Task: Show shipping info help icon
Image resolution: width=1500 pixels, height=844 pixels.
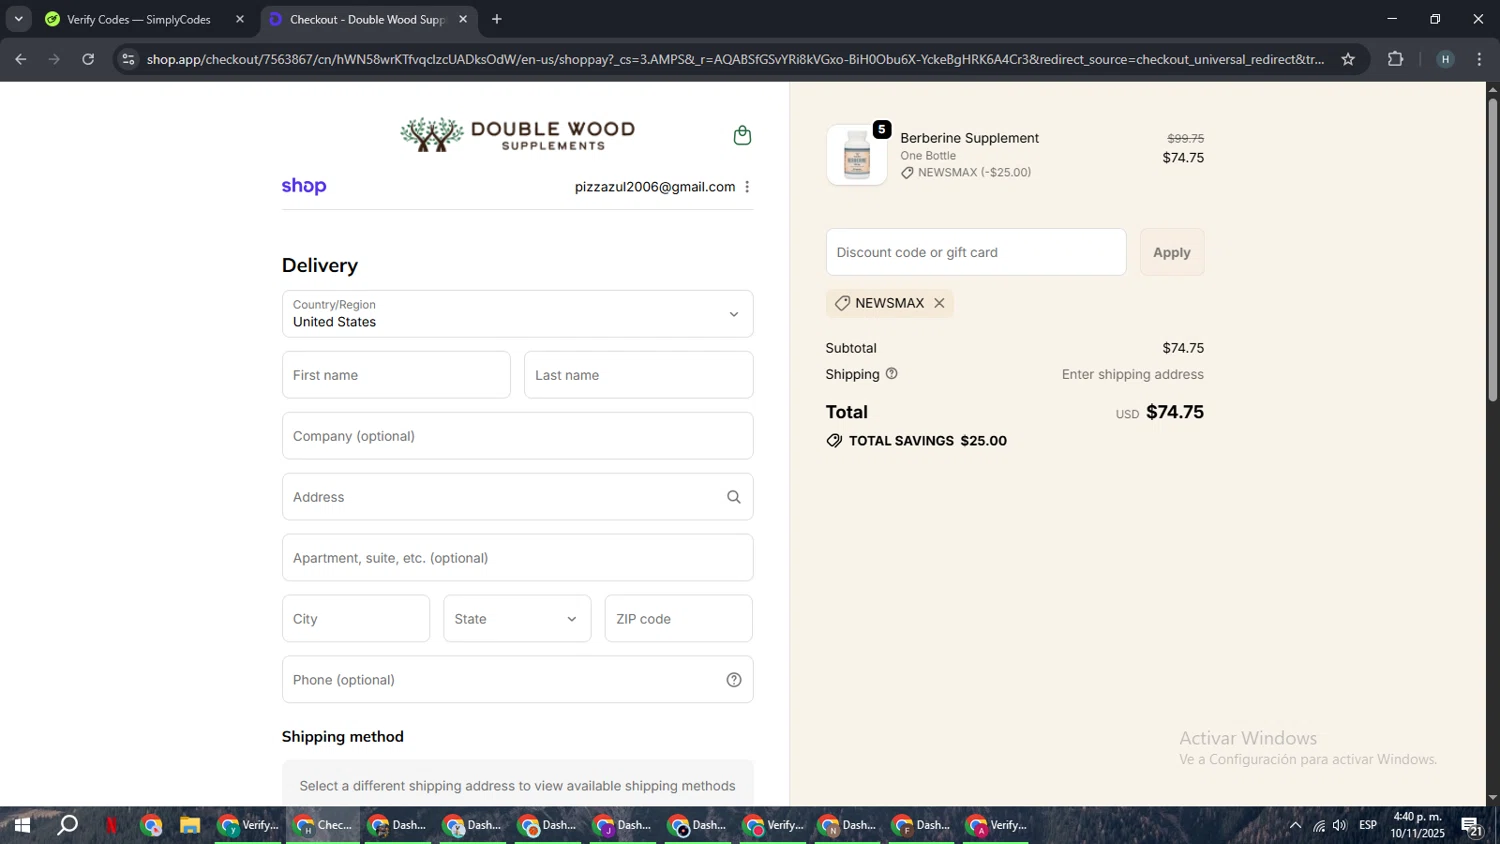Action: point(892,374)
